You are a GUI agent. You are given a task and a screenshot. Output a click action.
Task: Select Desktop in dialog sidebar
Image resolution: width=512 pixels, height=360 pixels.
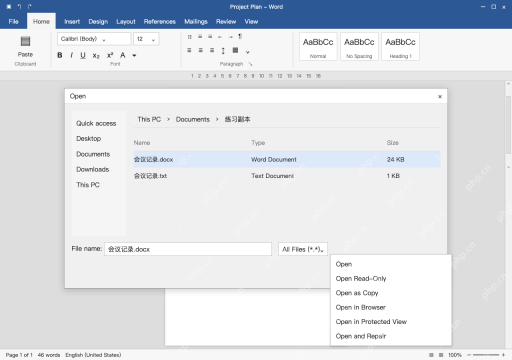coord(89,139)
